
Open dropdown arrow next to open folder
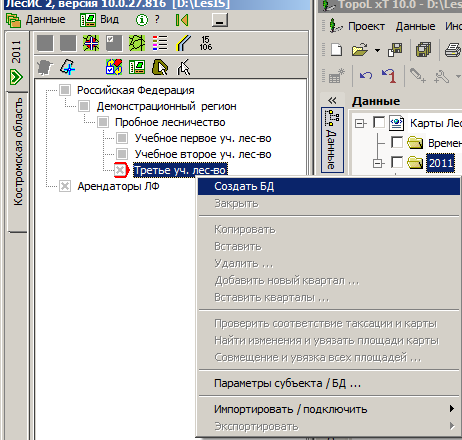(x=377, y=51)
